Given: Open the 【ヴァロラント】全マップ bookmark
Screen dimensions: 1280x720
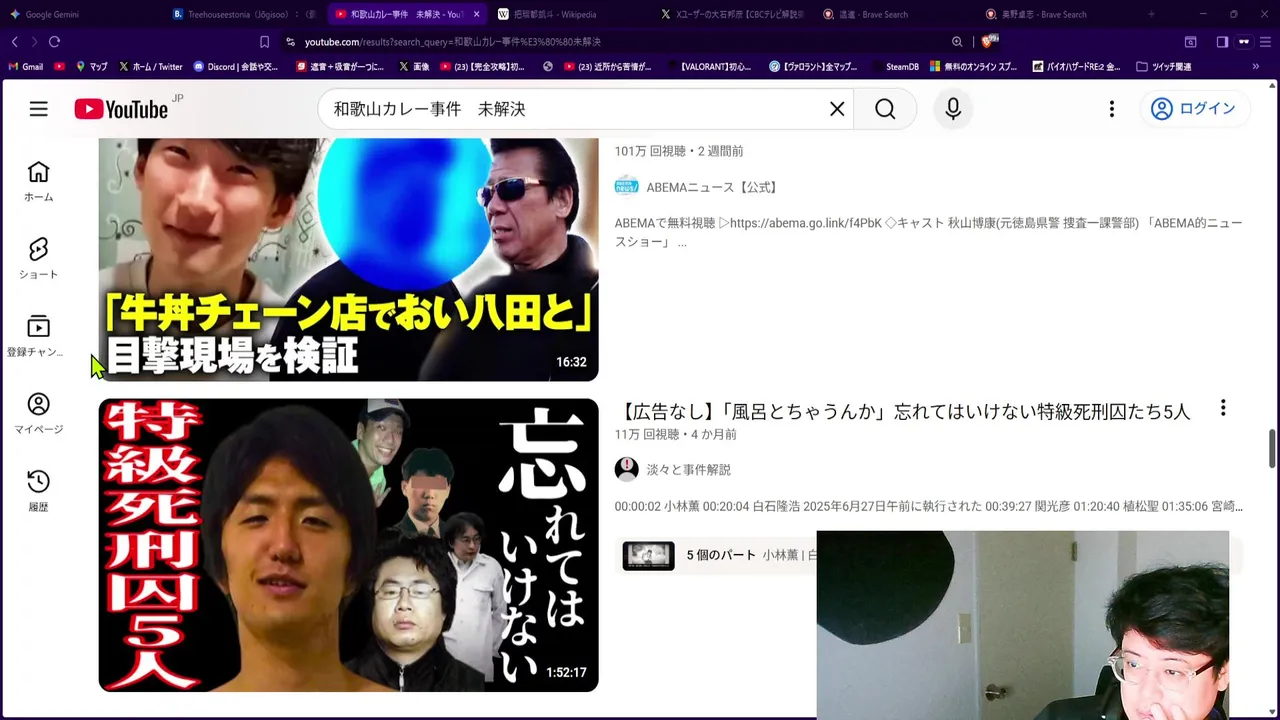Looking at the screenshot, I should pos(813,67).
